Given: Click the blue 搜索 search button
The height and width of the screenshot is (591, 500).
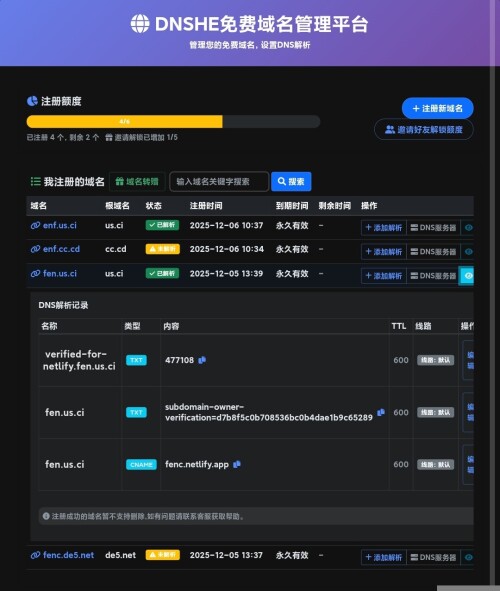Looking at the screenshot, I should tap(291, 182).
